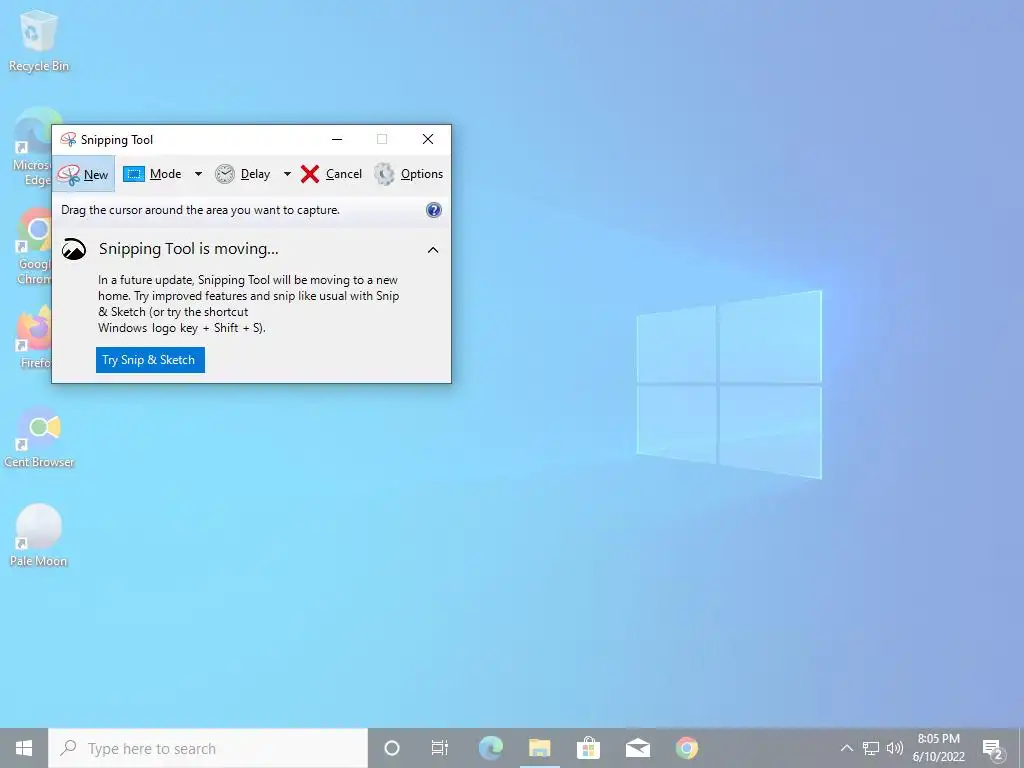The width and height of the screenshot is (1024, 768).
Task: Open Microsoft Edge from the taskbar
Action: (x=491, y=748)
